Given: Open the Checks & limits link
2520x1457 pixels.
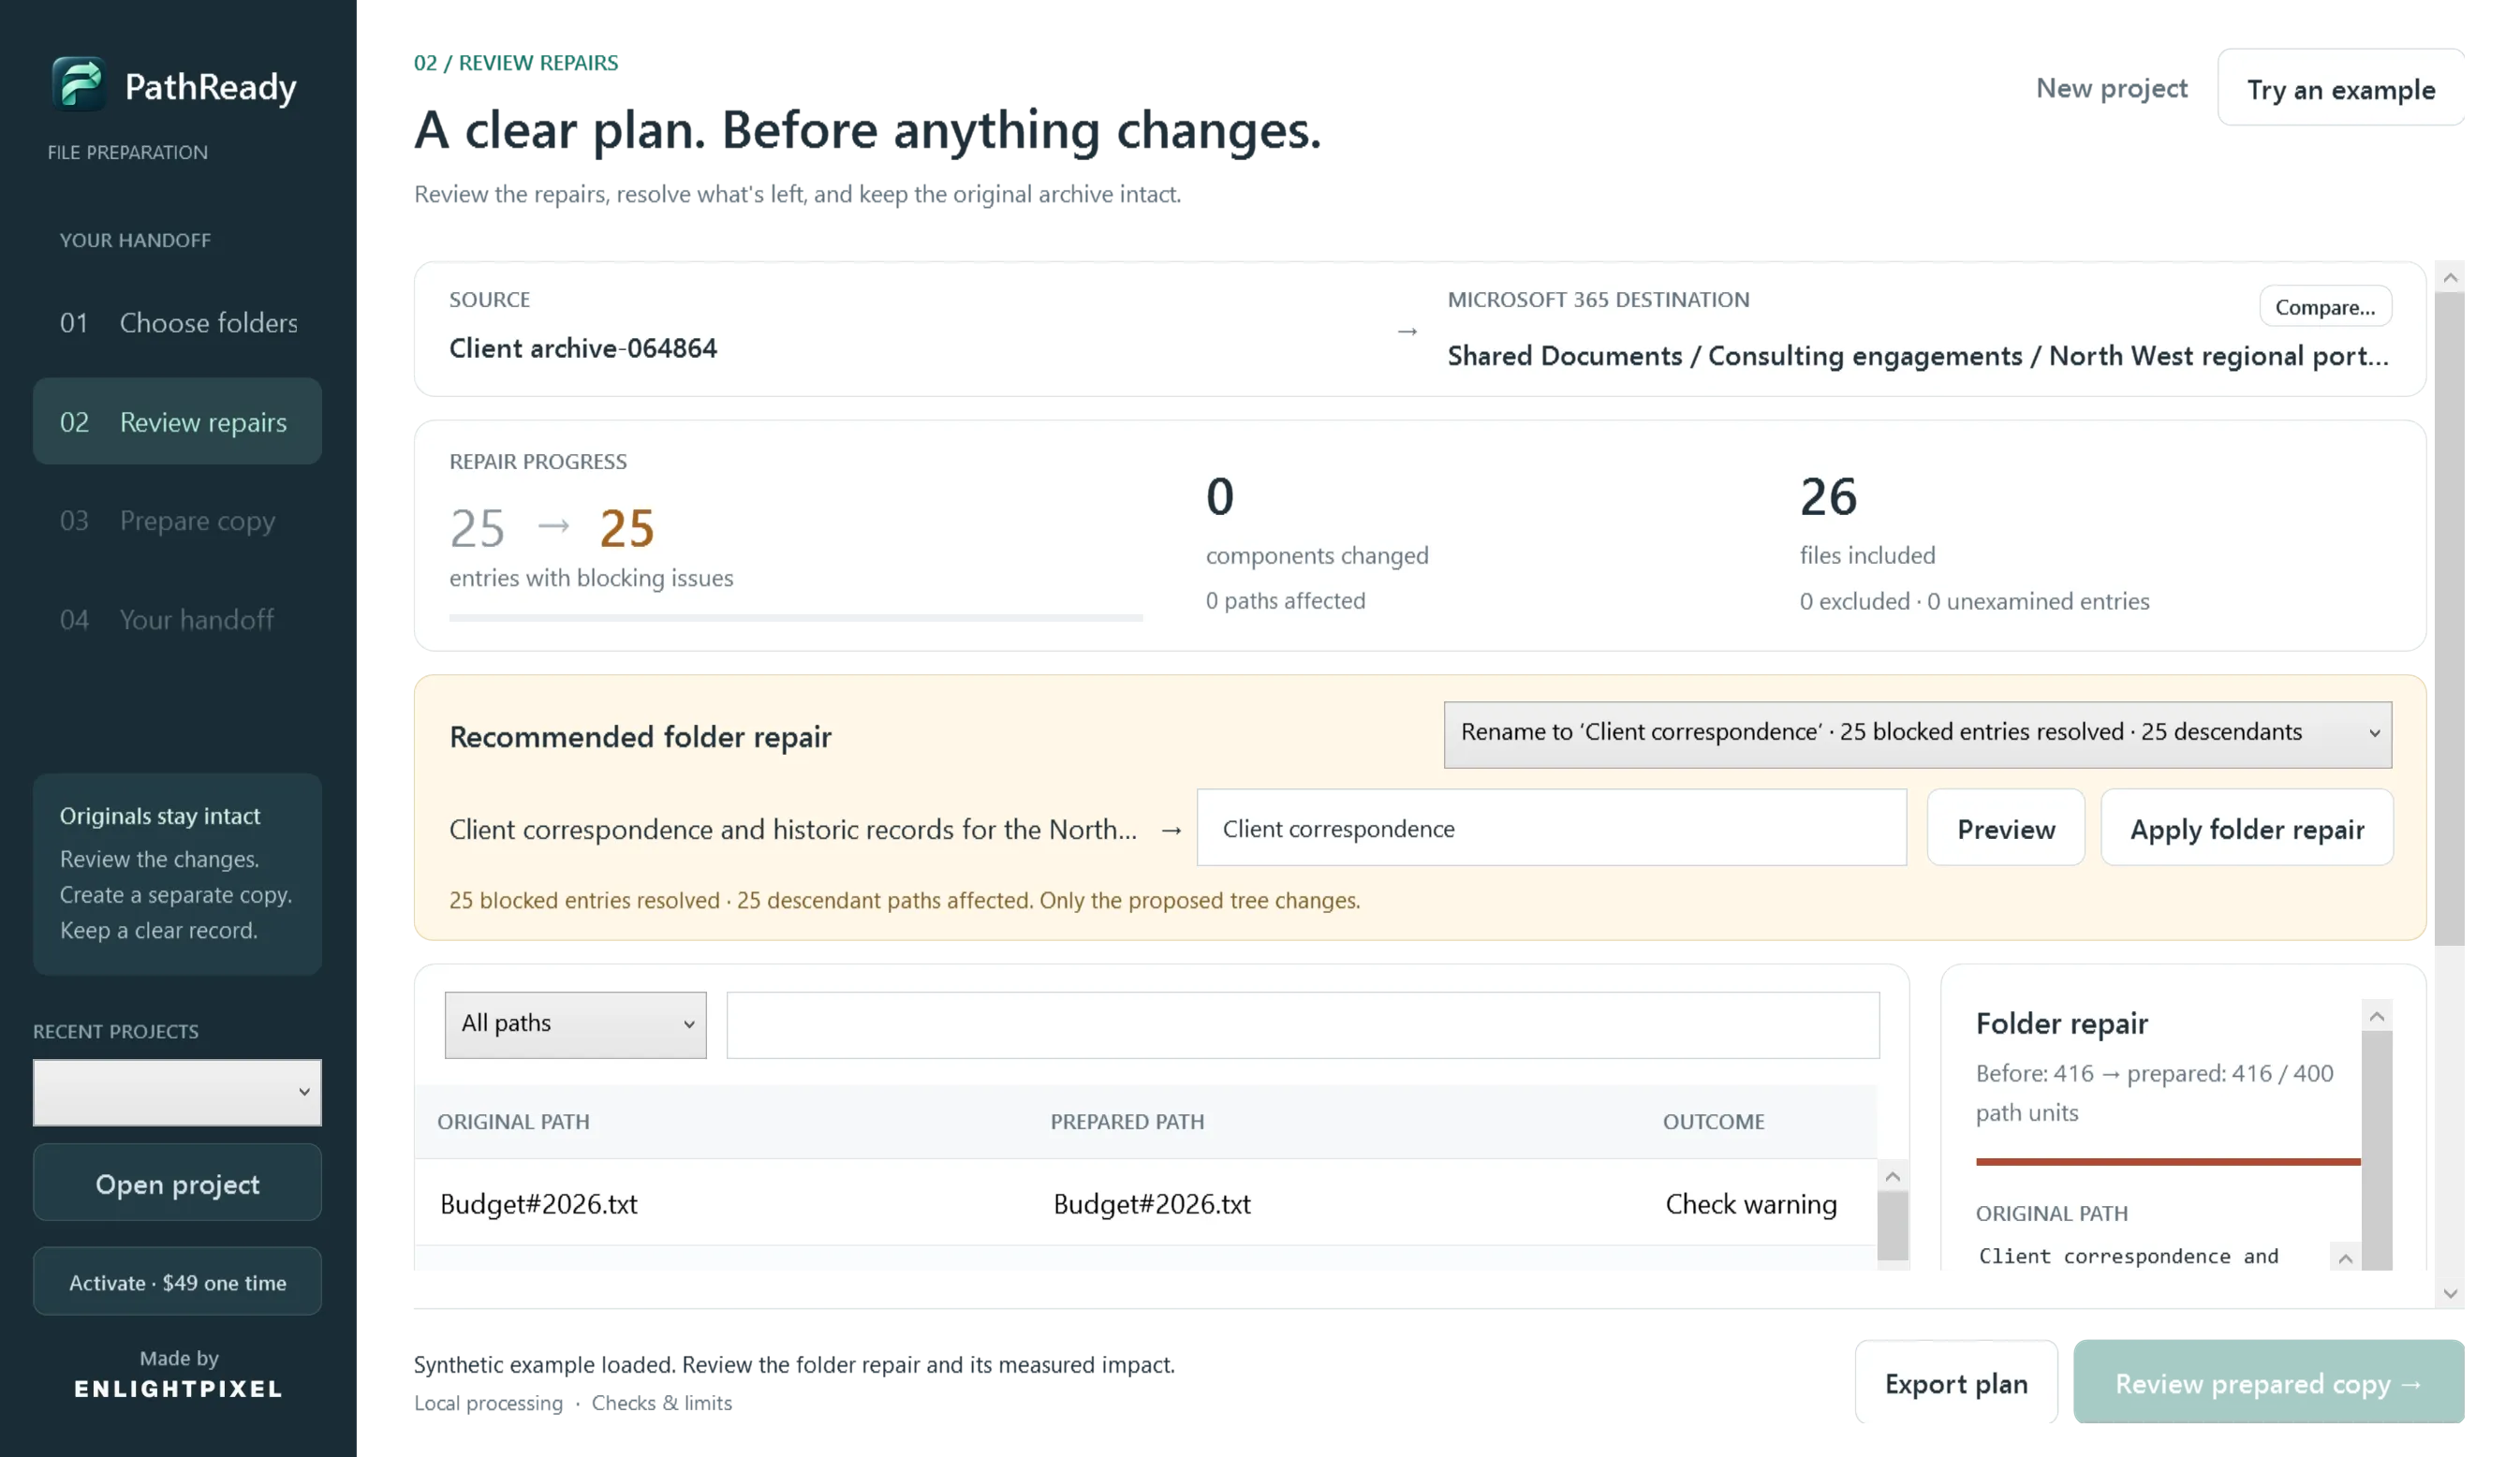Looking at the screenshot, I should (x=661, y=1402).
